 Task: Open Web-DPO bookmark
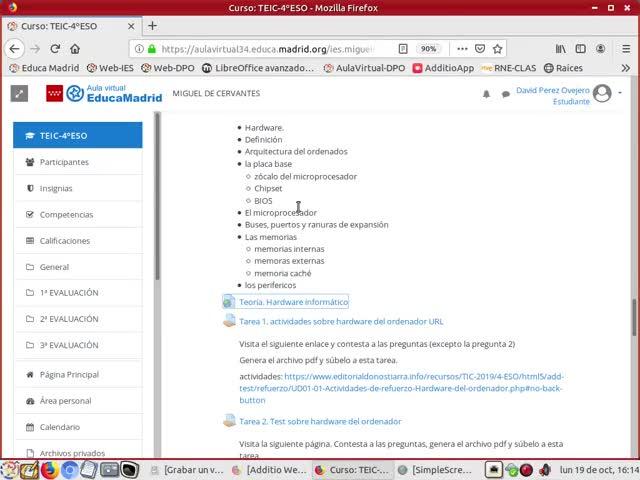click(167, 68)
